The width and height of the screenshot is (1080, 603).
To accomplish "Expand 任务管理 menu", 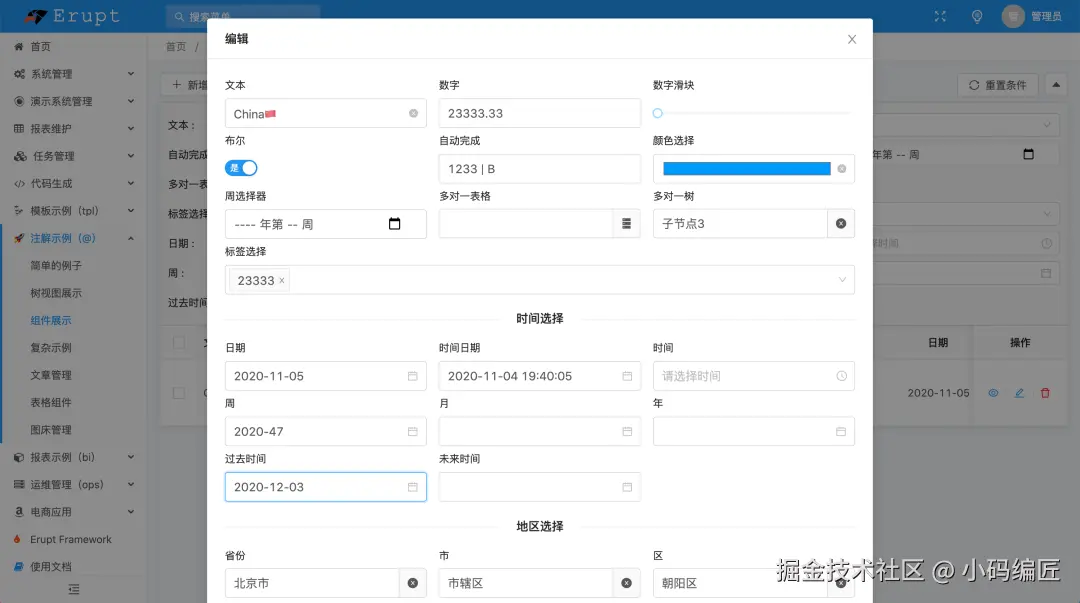I will [x=74, y=156].
